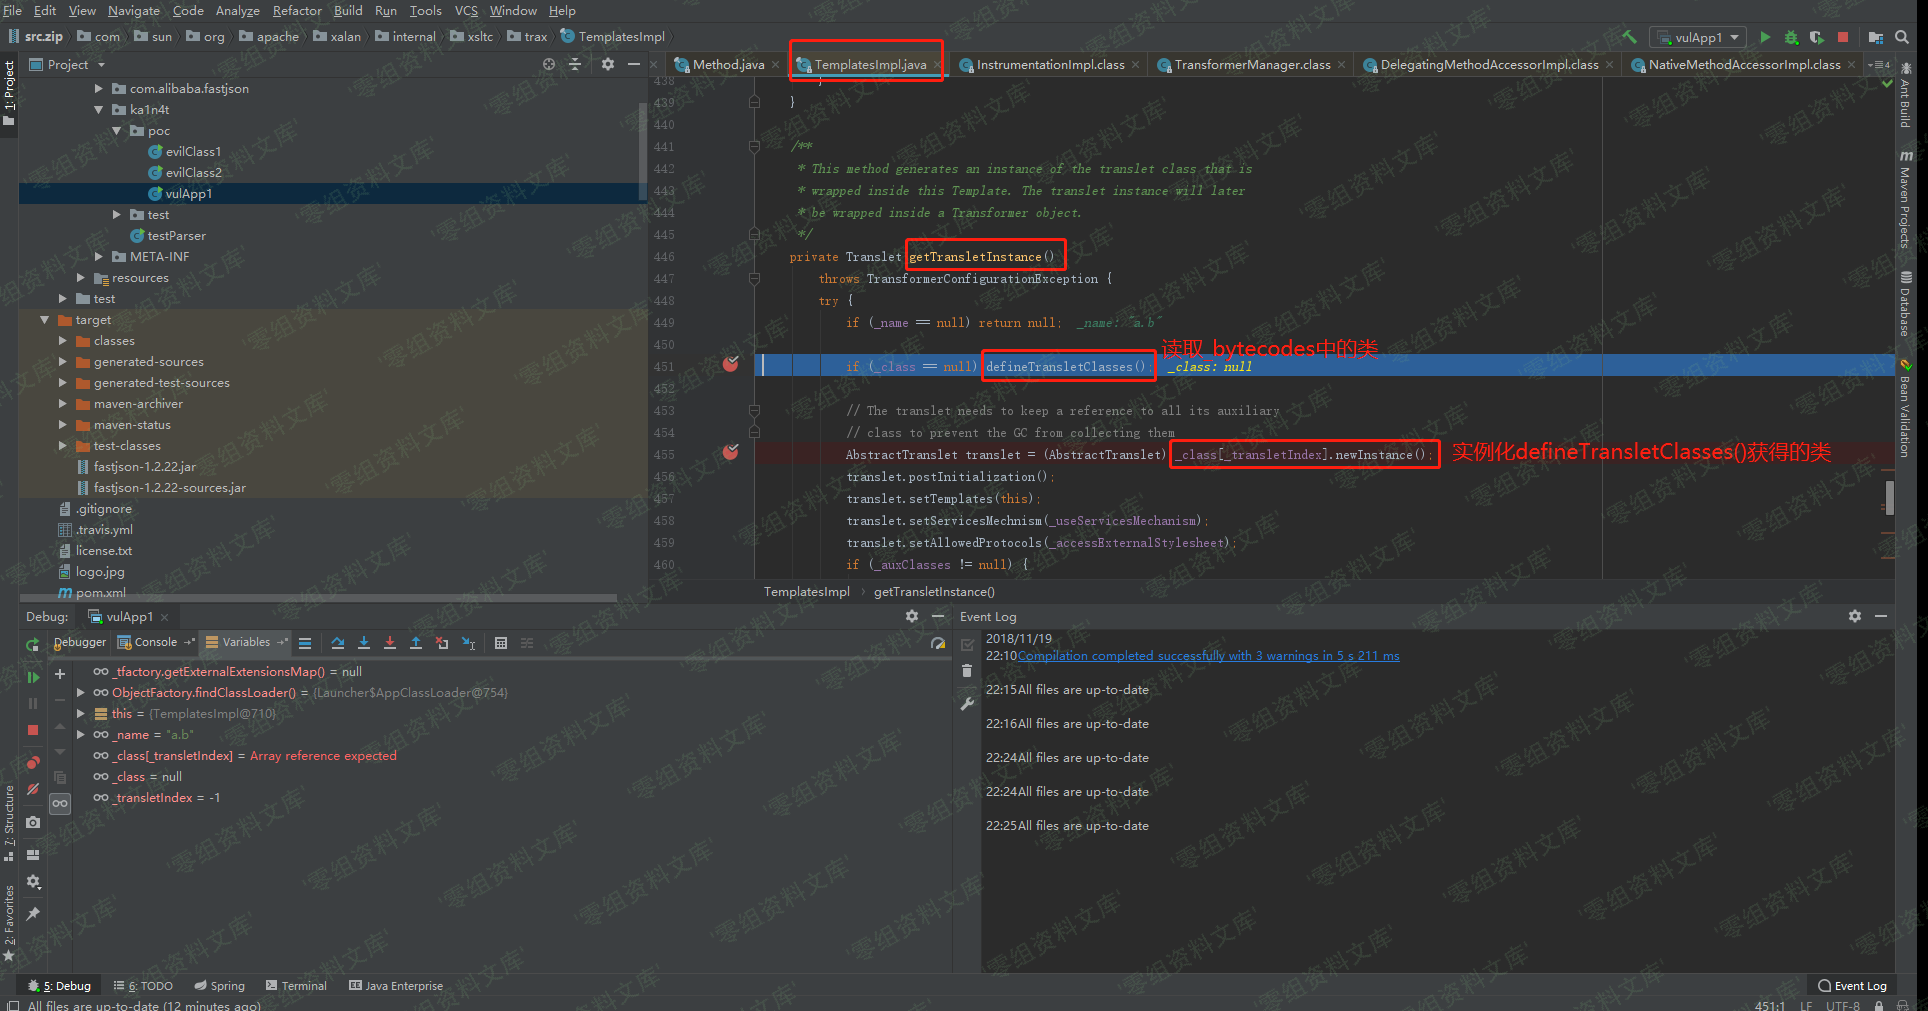Resume program from debug sidebar
The height and width of the screenshot is (1011, 1928).
coord(33,677)
